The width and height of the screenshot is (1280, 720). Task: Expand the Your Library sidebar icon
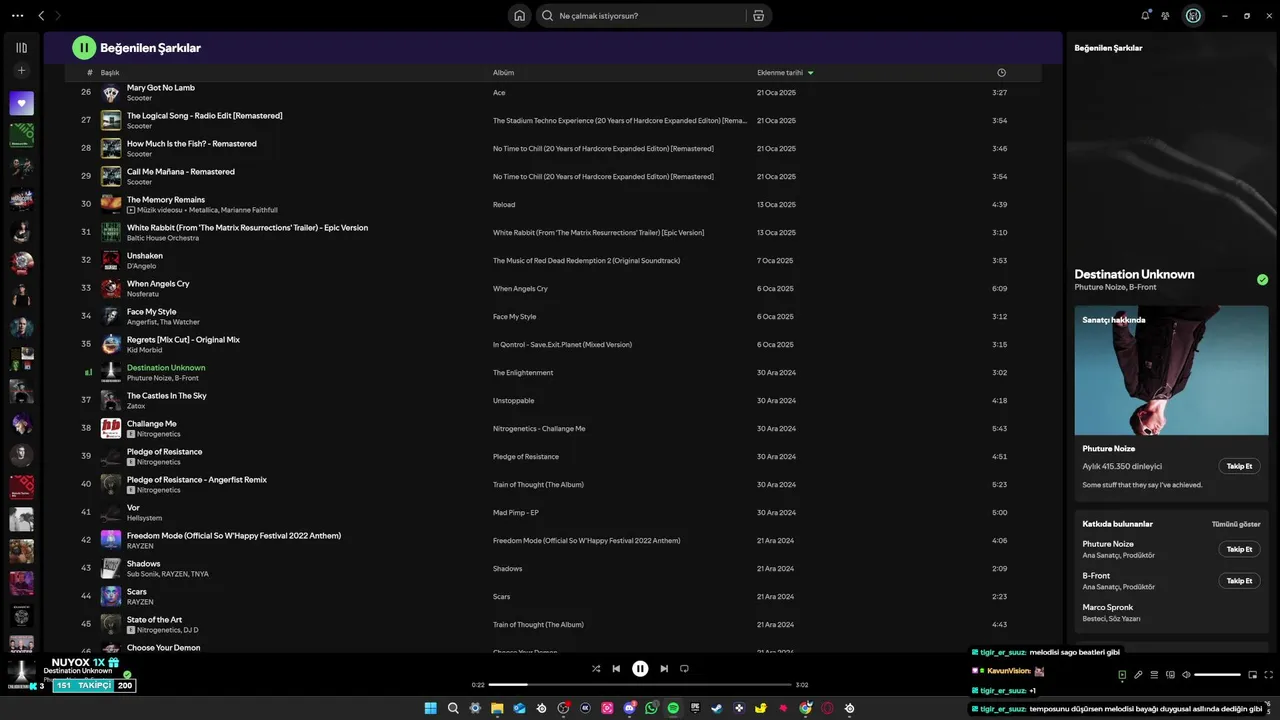coord(21,47)
